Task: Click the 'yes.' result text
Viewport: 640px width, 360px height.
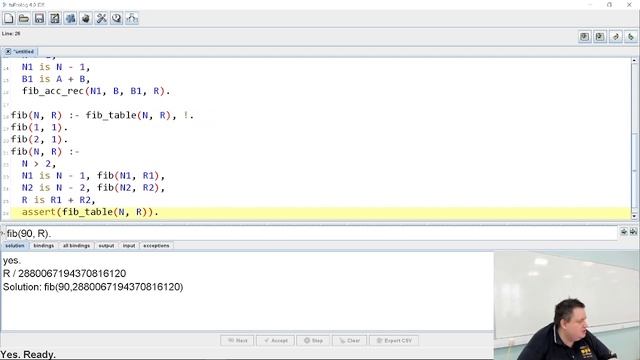Action: [x=11, y=260]
